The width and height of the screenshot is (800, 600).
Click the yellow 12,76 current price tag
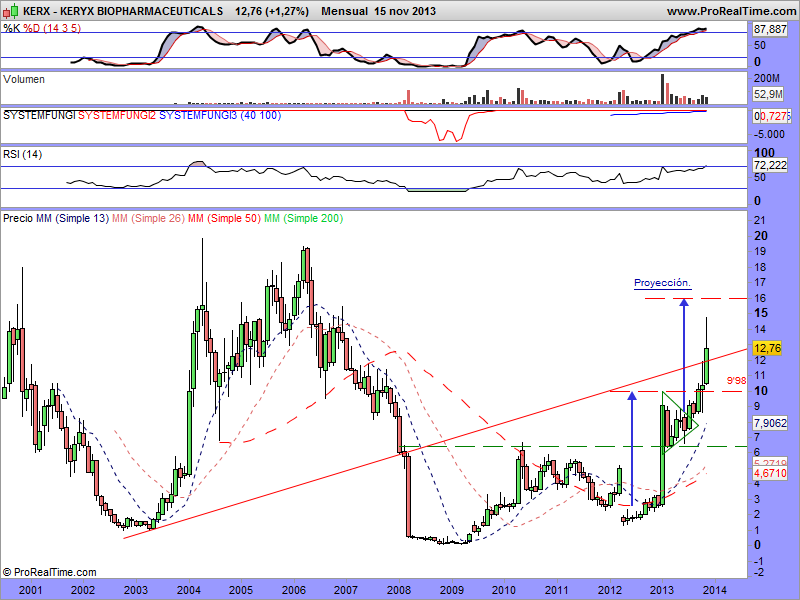tap(767, 348)
